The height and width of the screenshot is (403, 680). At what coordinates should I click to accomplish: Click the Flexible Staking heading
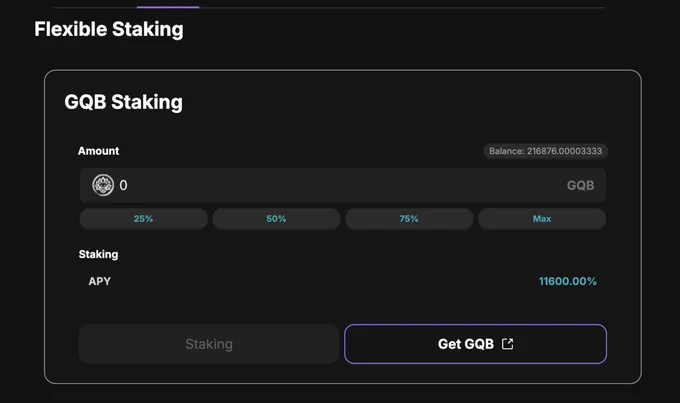click(x=109, y=29)
